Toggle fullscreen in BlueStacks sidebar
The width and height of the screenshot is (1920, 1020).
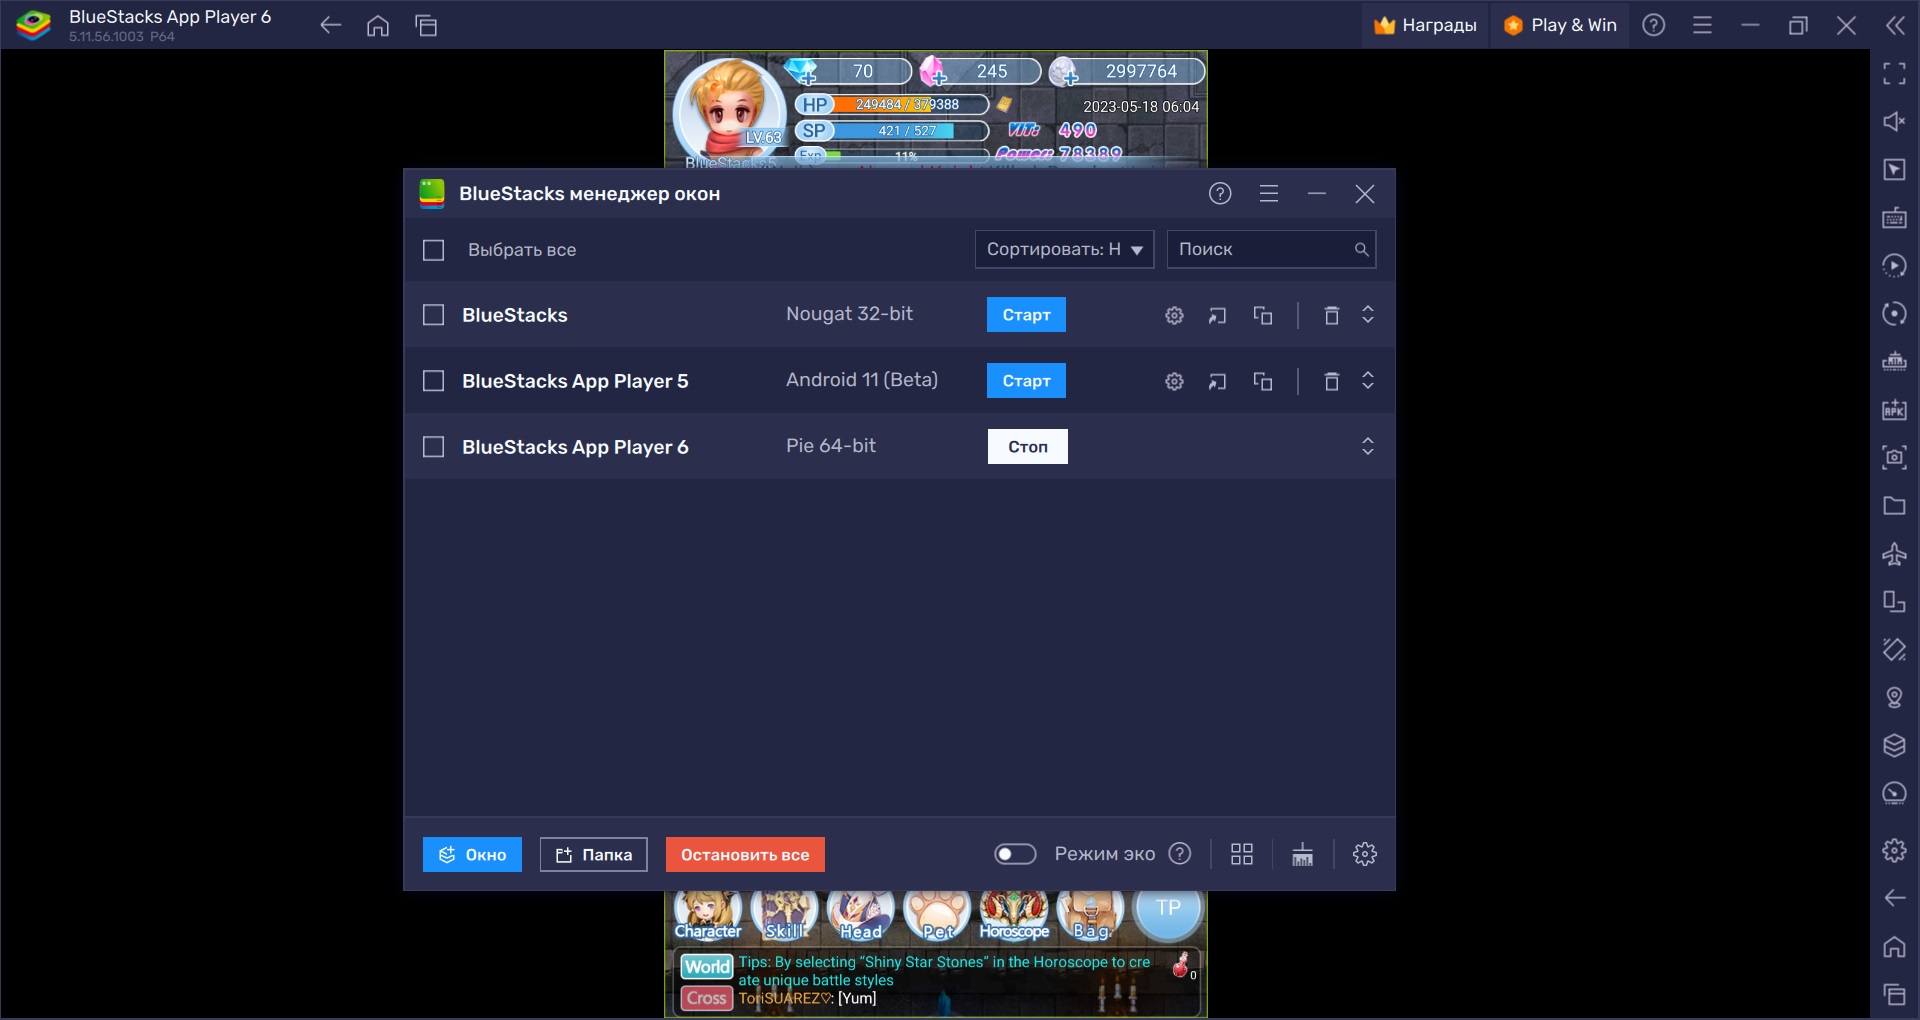click(1894, 73)
